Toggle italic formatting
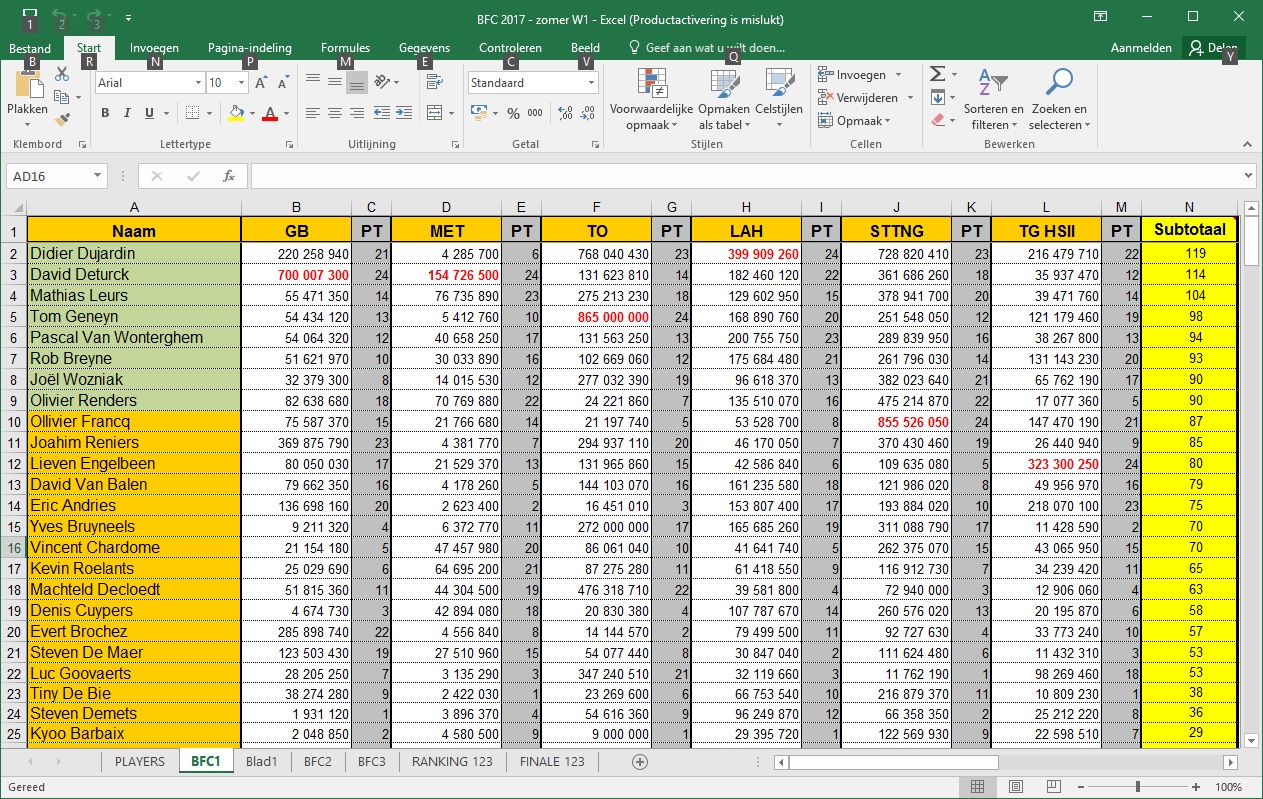The width and height of the screenshot is (1263, 799). click(x=127, y=113)
